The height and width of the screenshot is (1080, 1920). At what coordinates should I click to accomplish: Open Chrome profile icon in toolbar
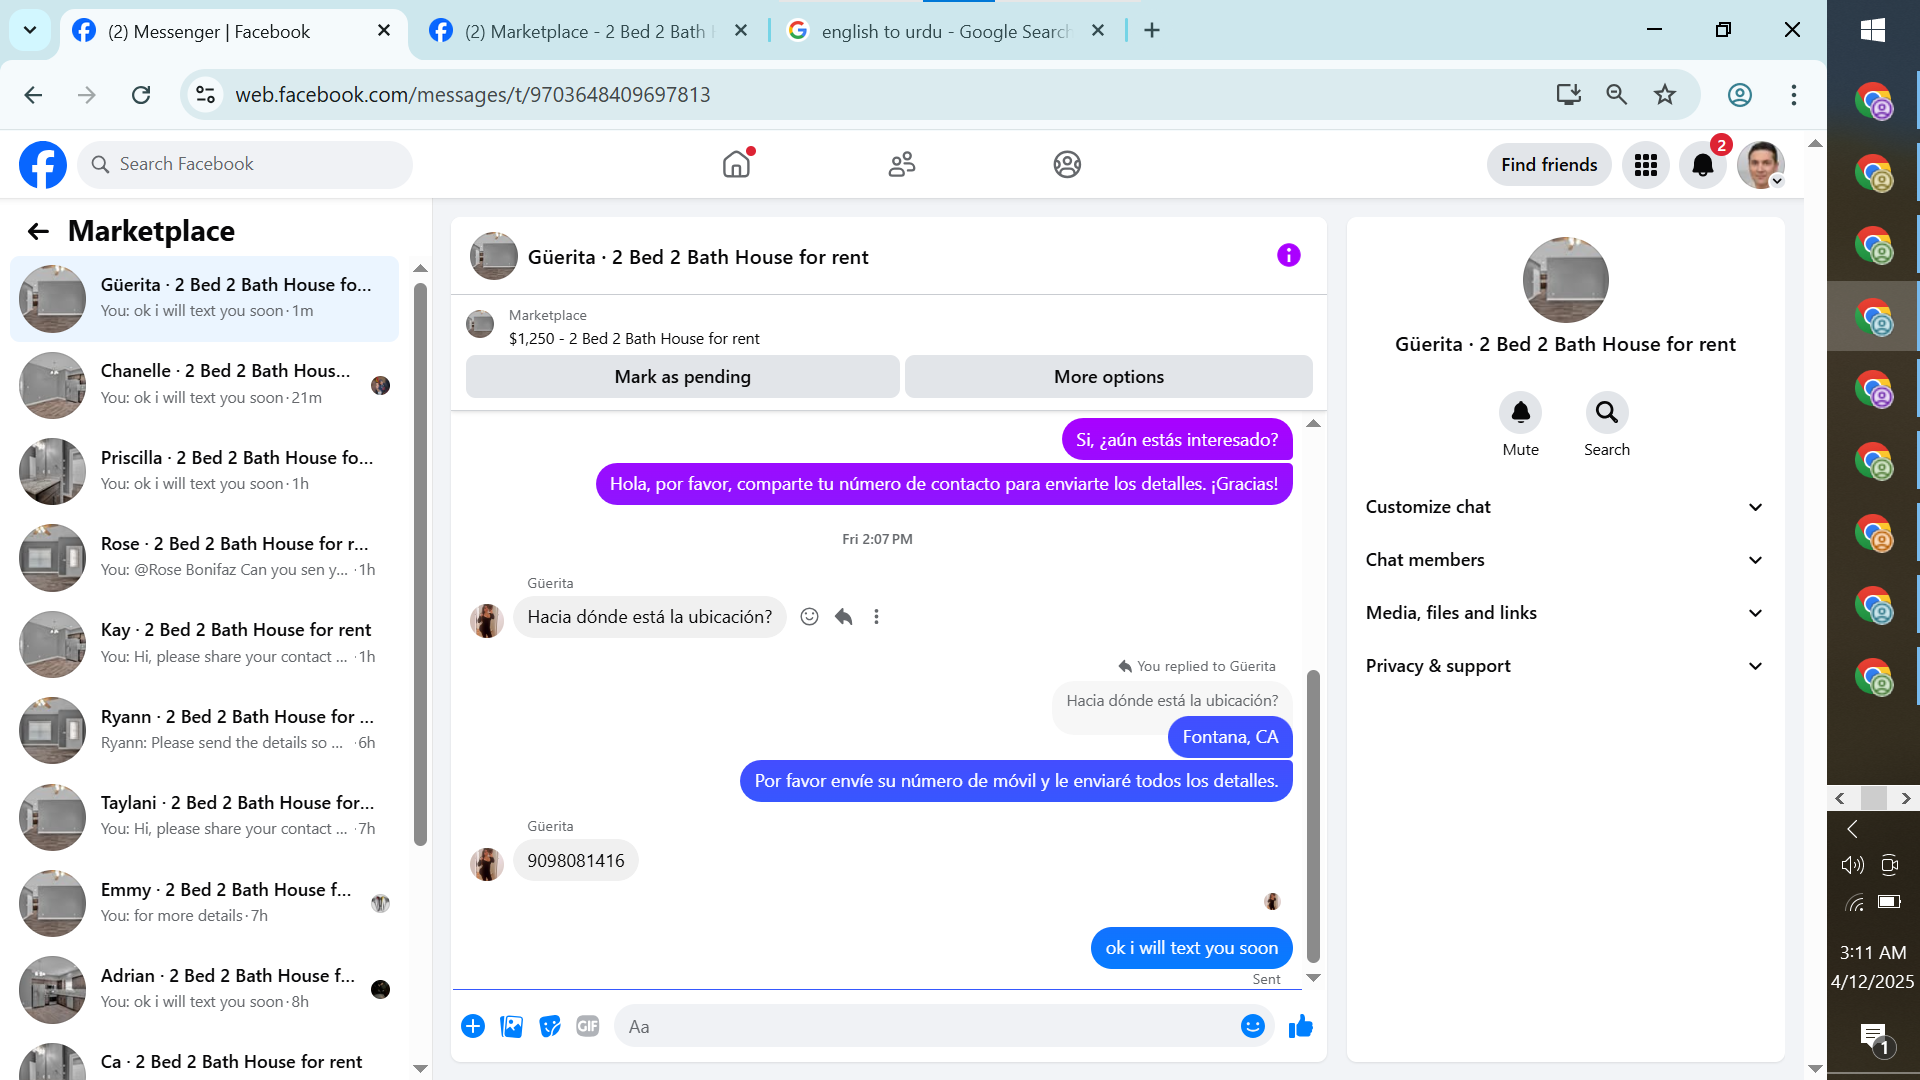1740,95
